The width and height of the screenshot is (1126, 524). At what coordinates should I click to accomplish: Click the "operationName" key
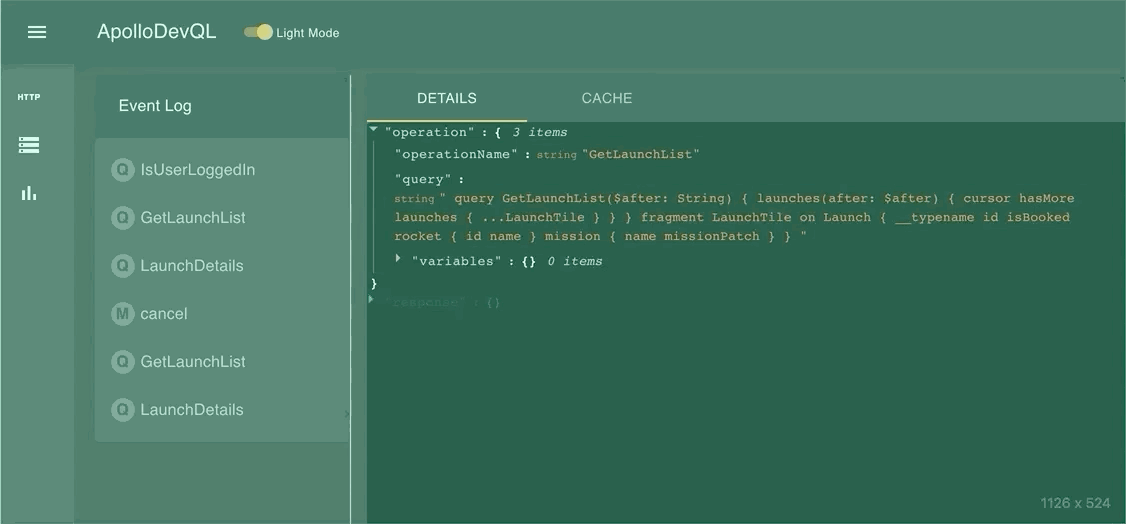[456, 154]
